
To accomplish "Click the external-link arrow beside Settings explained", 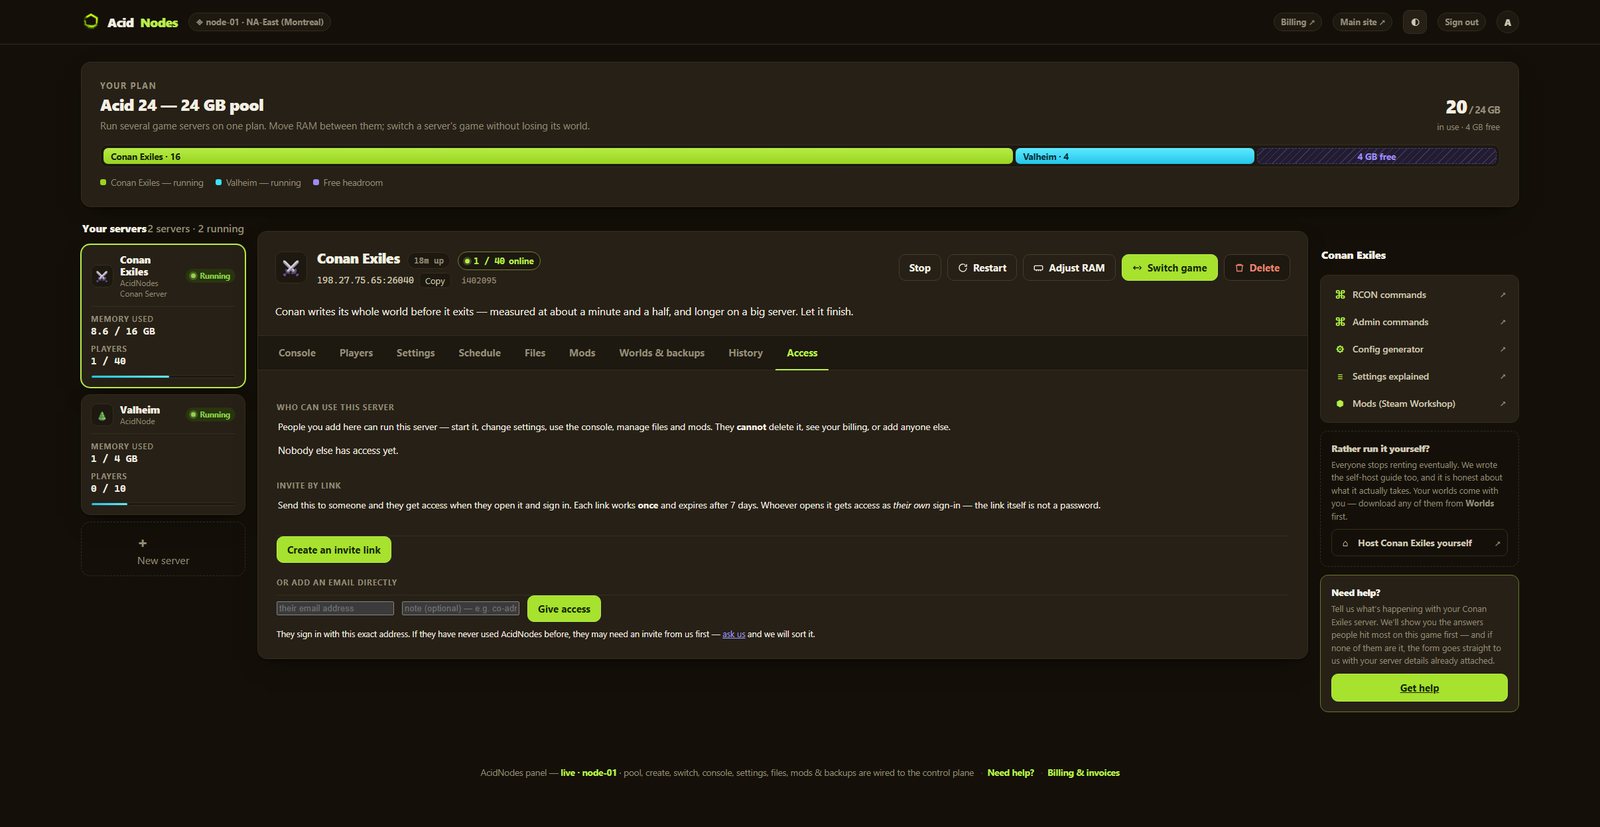I will [1503, 377].
